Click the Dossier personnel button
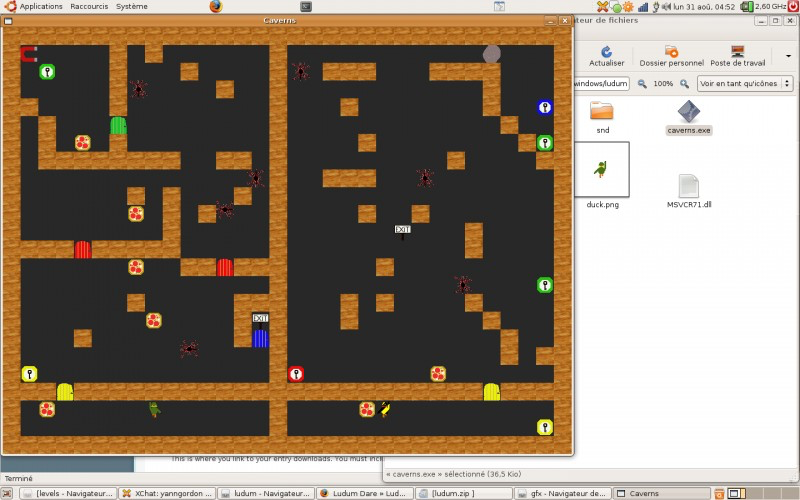 point(671,56)
